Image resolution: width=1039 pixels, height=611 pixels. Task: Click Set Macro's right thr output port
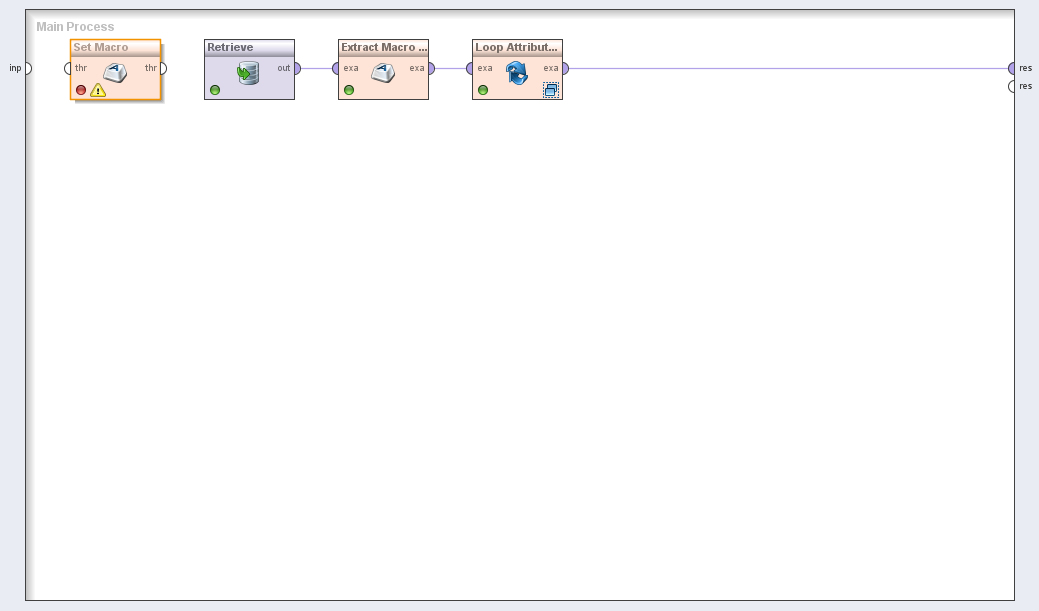(162, 68)
